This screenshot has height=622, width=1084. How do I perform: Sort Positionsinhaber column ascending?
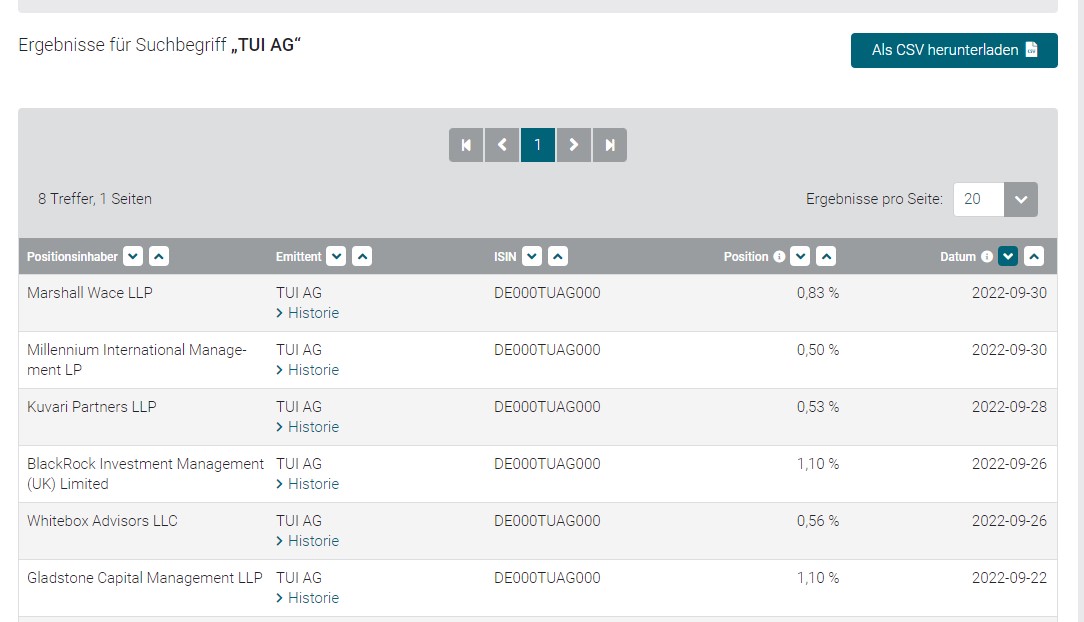point(159,257)
